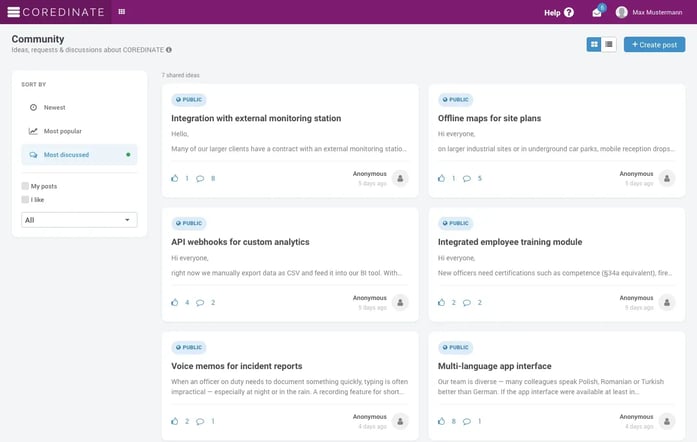Open comments on Multi-language app interface post

click(x=467, y=422)
